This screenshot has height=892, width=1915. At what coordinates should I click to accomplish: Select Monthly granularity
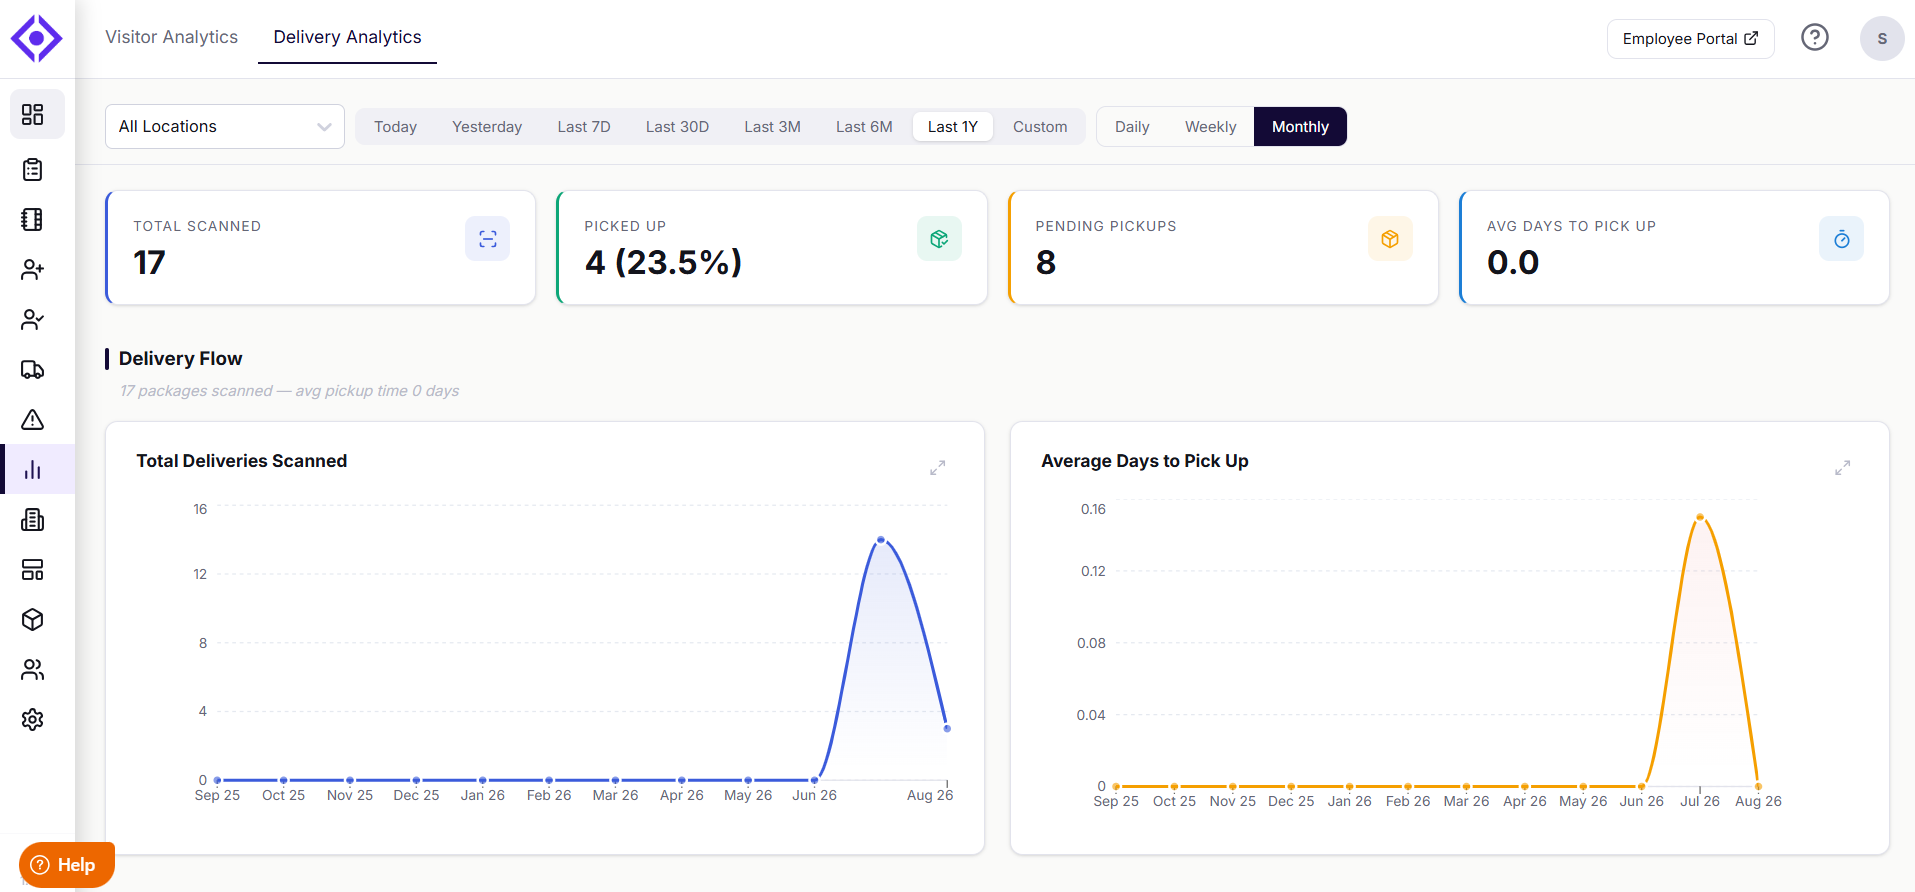[1300, 127]
